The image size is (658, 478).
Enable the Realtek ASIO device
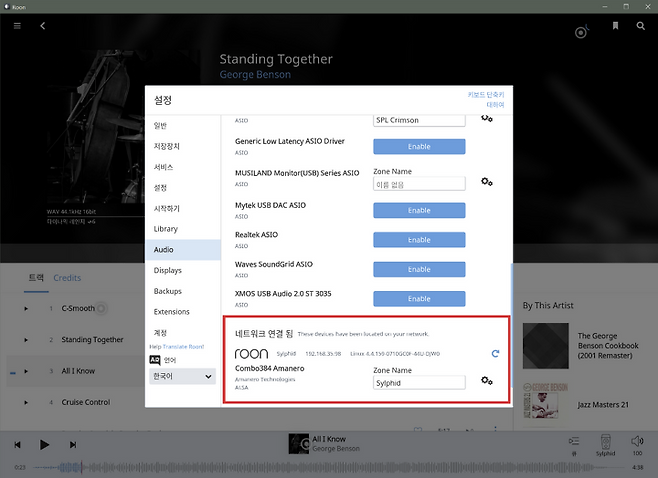419,240
